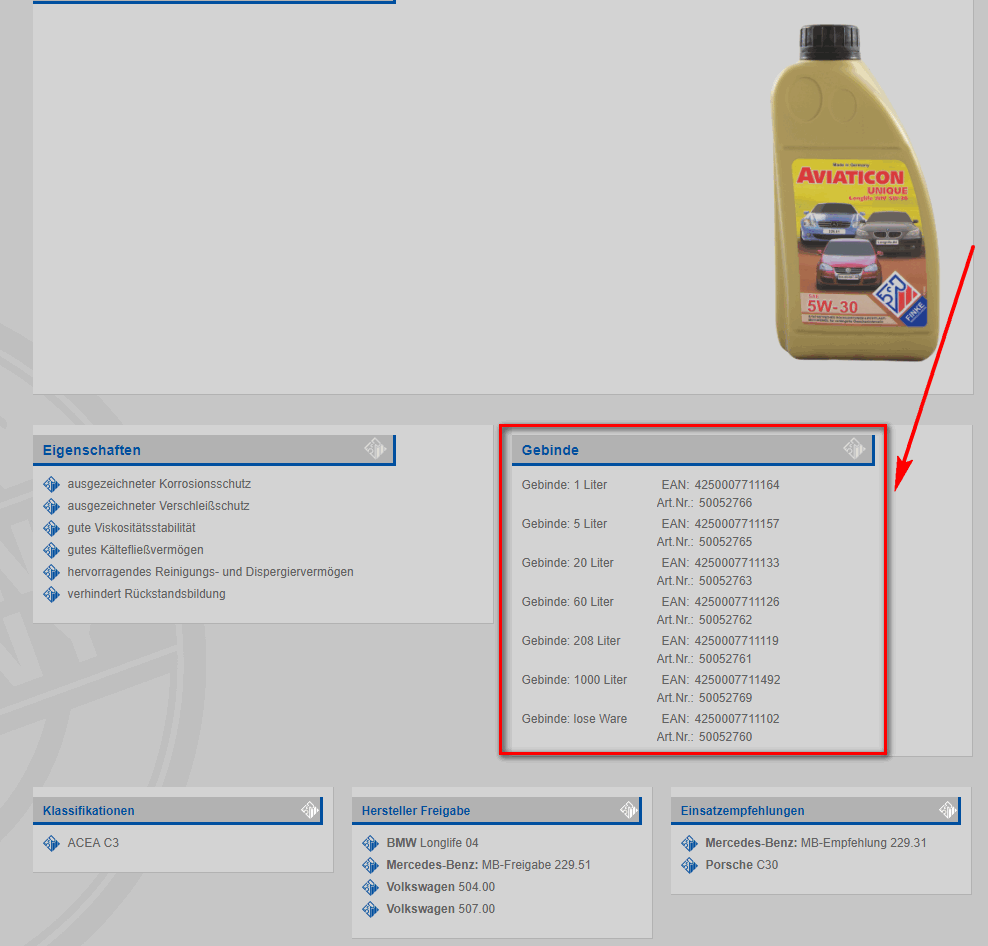Click article number 50052766

pos(725,503)
